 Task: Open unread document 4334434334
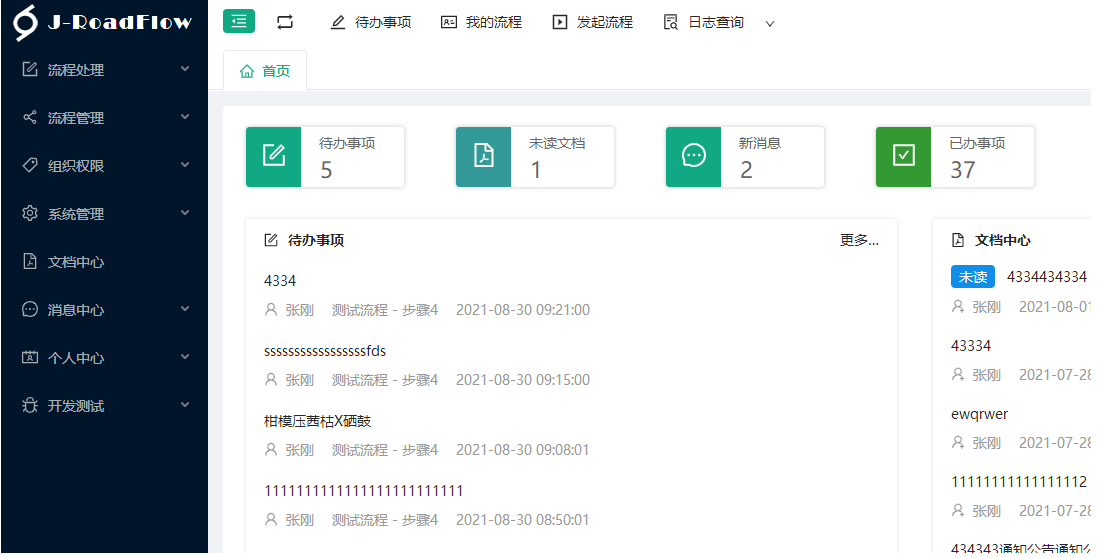click(1047, 277)
